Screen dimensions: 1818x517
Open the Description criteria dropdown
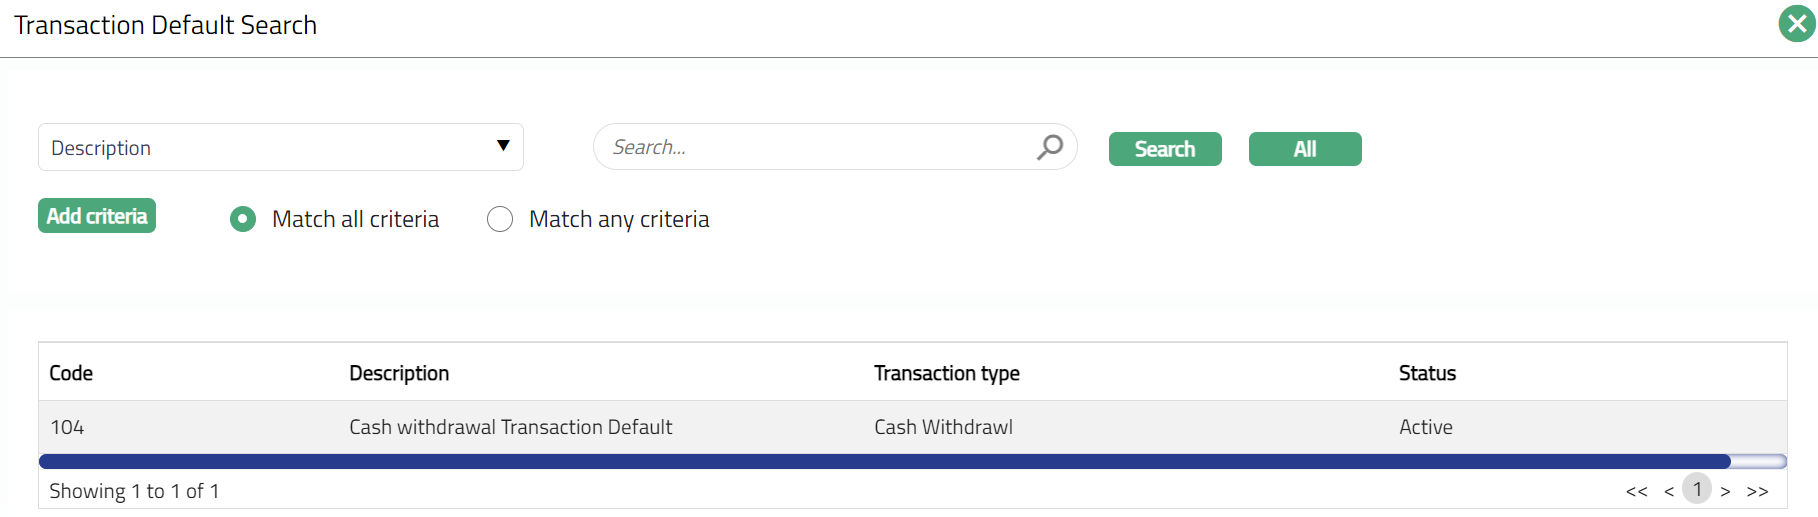click(280, 148)
